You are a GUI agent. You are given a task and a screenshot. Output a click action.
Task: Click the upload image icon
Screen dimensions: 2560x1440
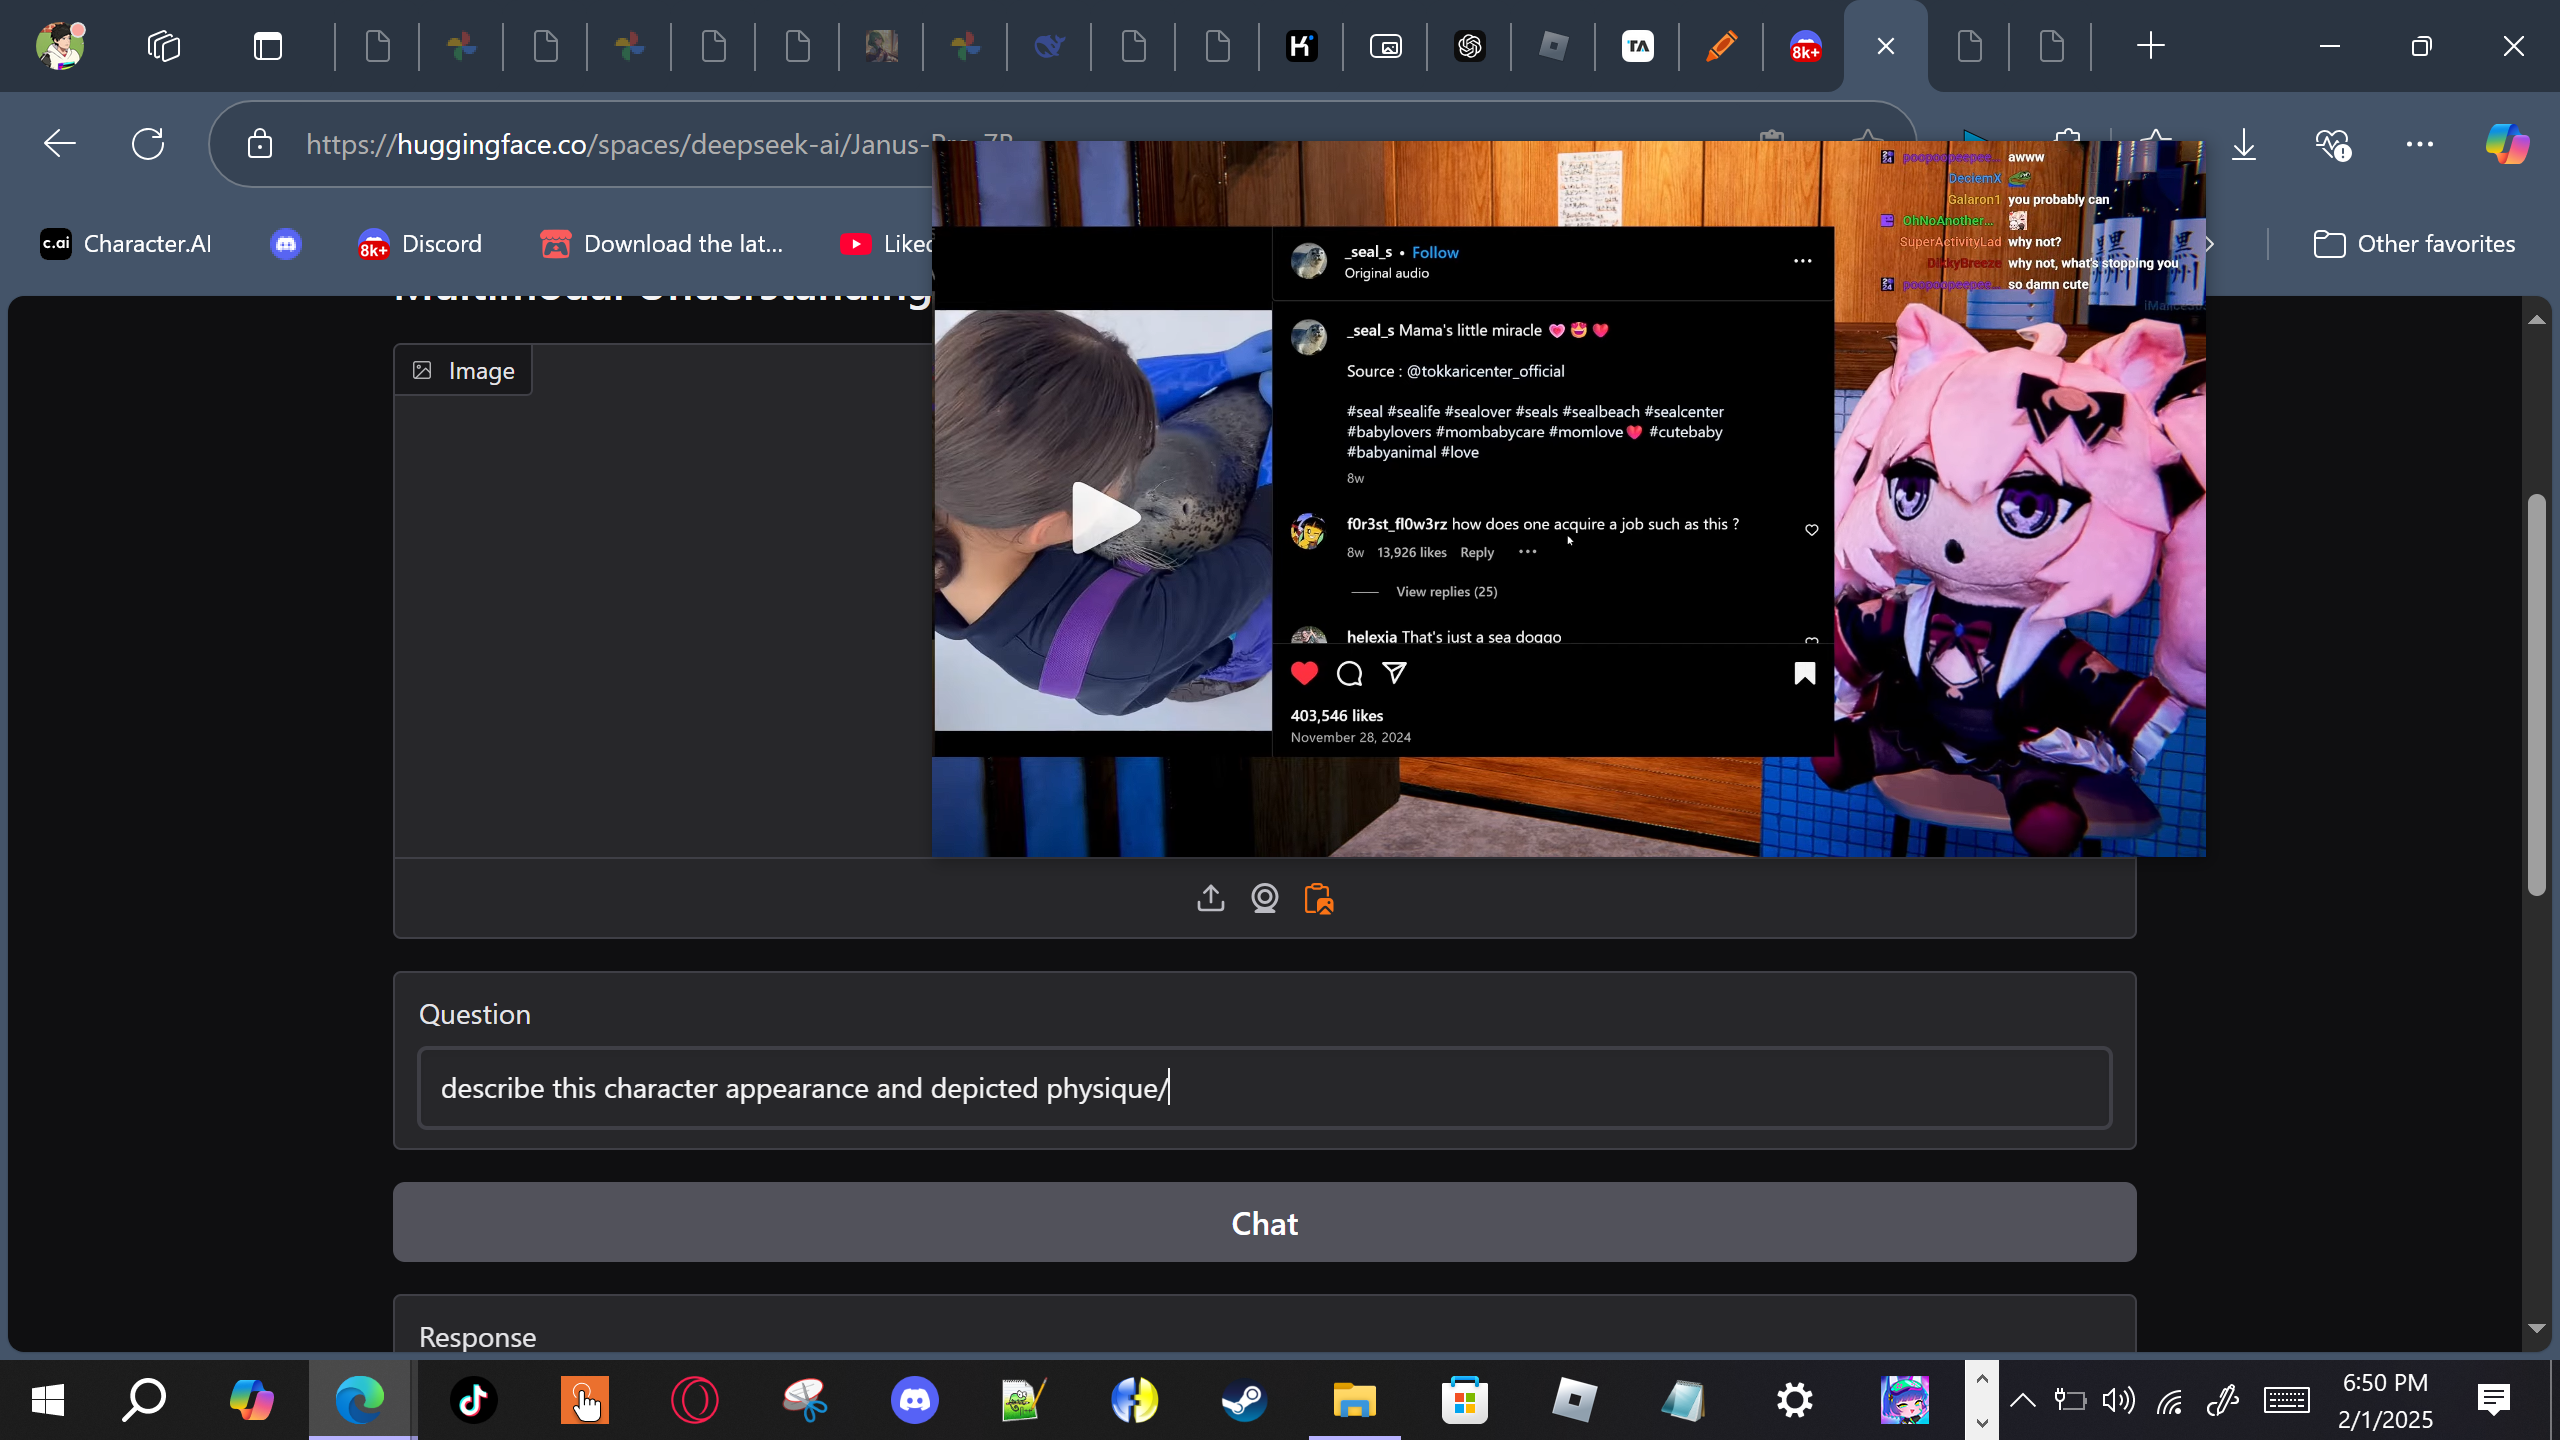coord(1210,898)
